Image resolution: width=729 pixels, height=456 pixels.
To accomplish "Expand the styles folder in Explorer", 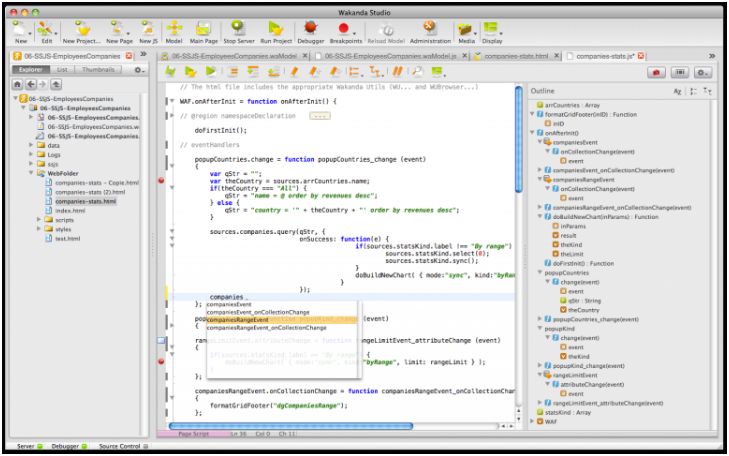I will pos(39,229).
